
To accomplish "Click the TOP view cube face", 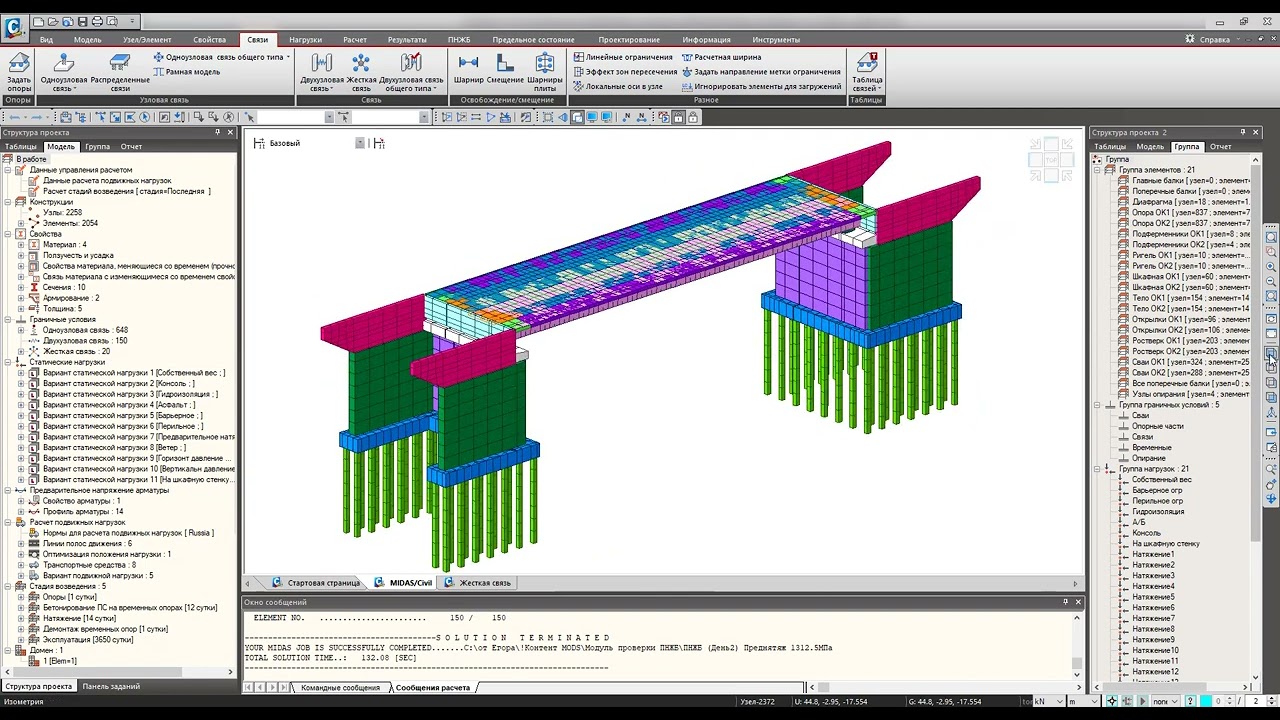I will [1051, 160].
